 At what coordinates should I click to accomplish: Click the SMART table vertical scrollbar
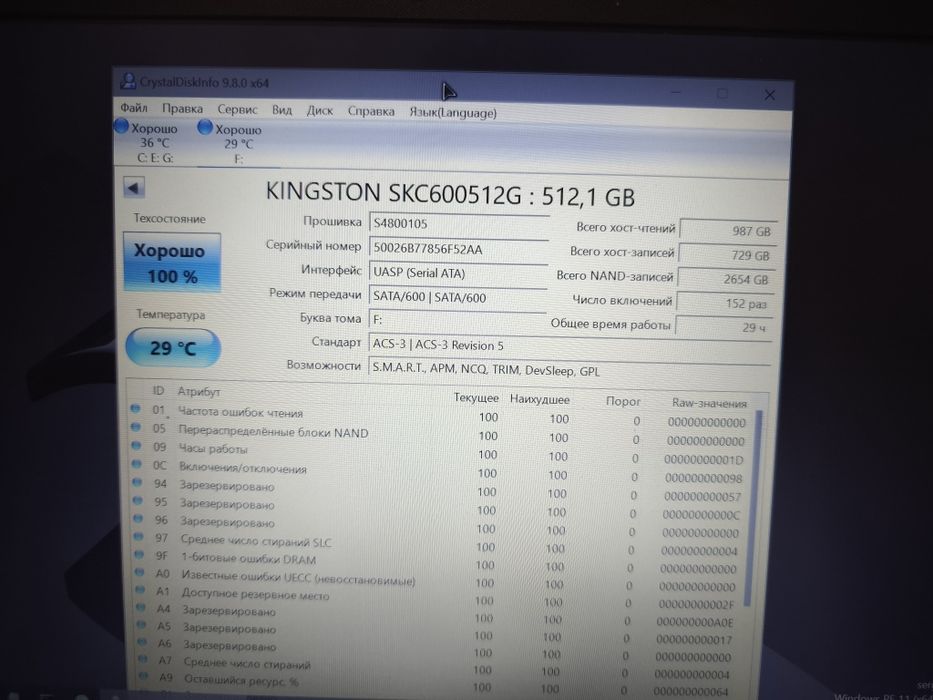tap(753, 506)
